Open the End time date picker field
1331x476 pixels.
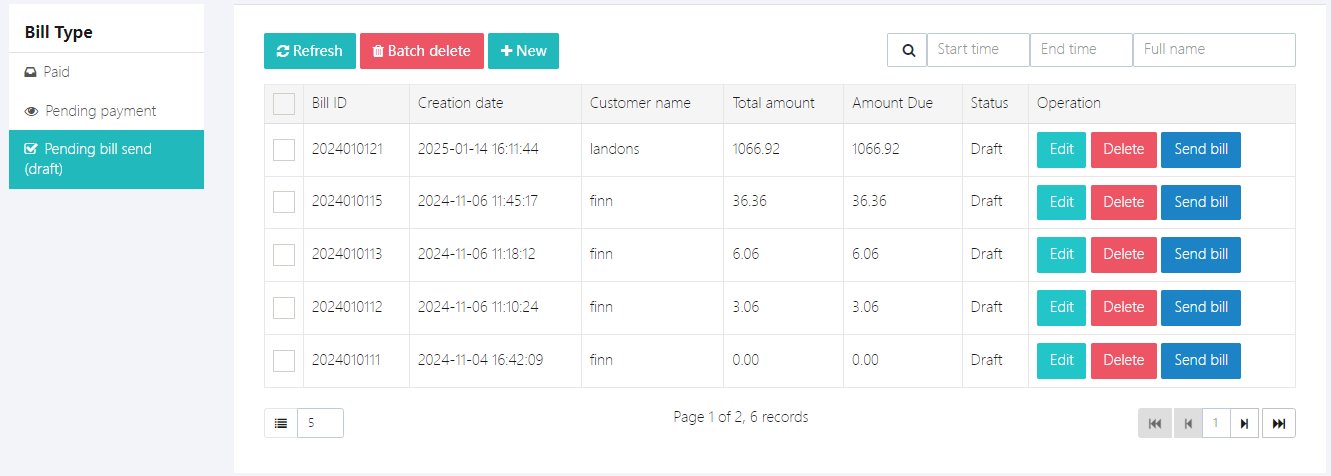coord(1080,50)
